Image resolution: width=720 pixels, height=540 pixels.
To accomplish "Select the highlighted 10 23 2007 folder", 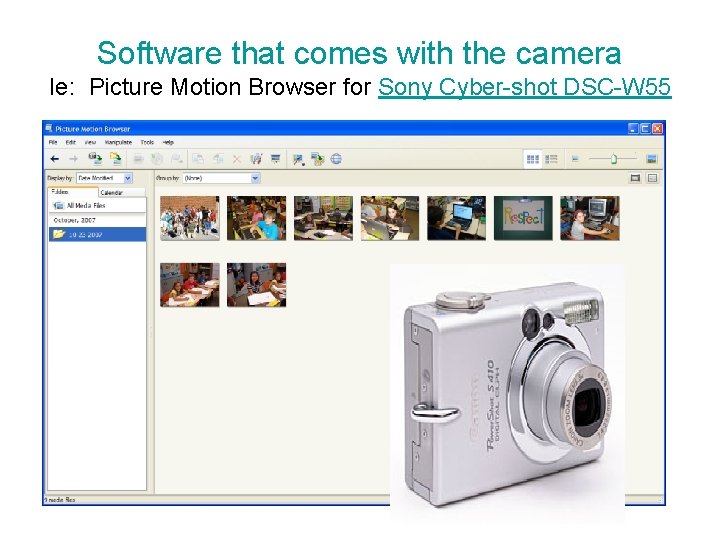I will (97, 235).
